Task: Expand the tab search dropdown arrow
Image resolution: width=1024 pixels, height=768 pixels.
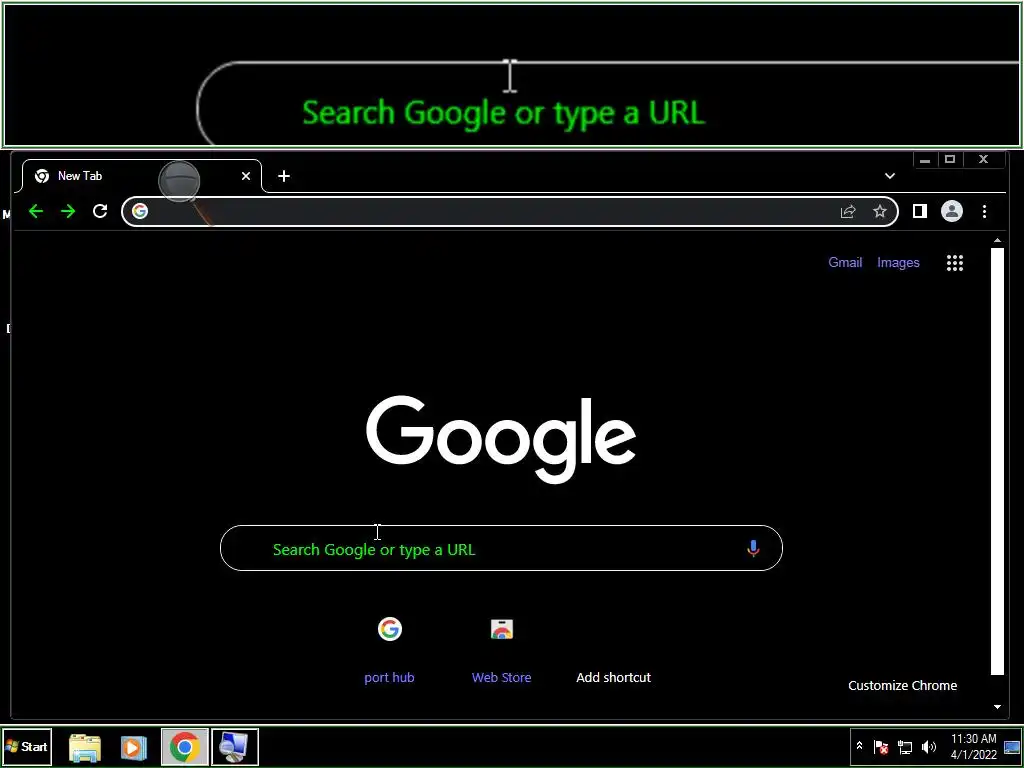Action: 889,176
